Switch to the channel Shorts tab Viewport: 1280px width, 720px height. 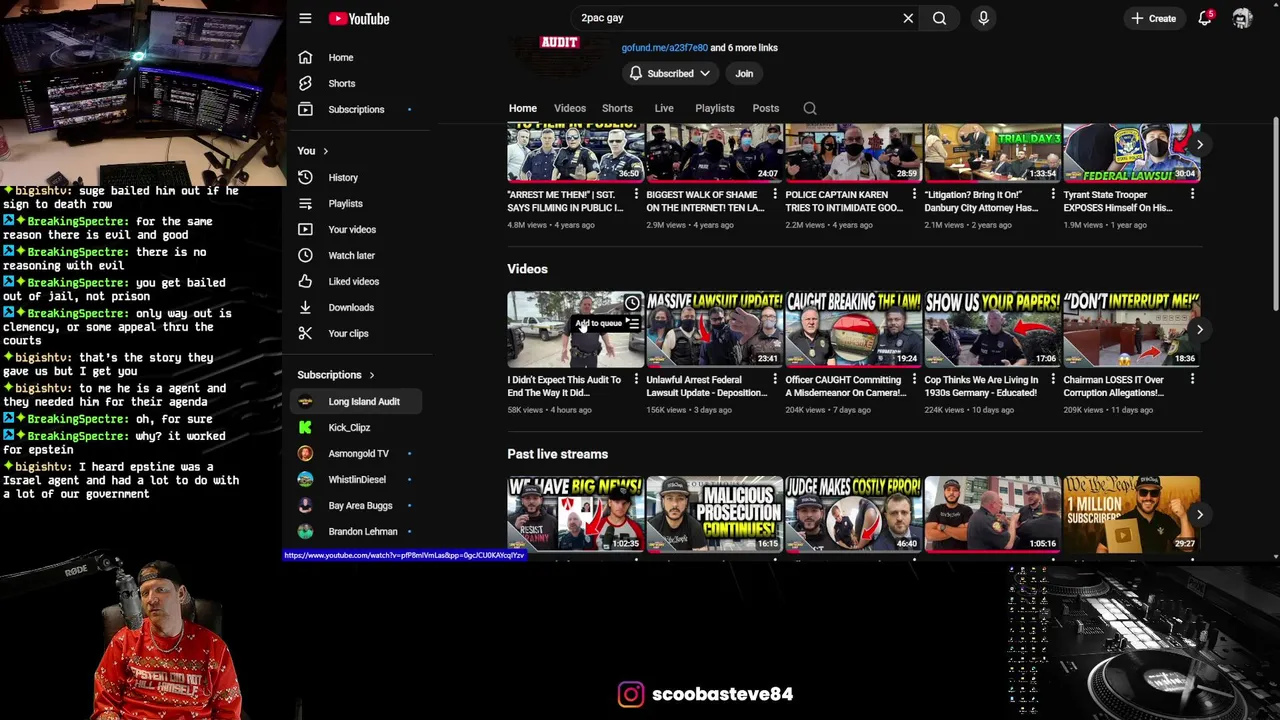617,108
